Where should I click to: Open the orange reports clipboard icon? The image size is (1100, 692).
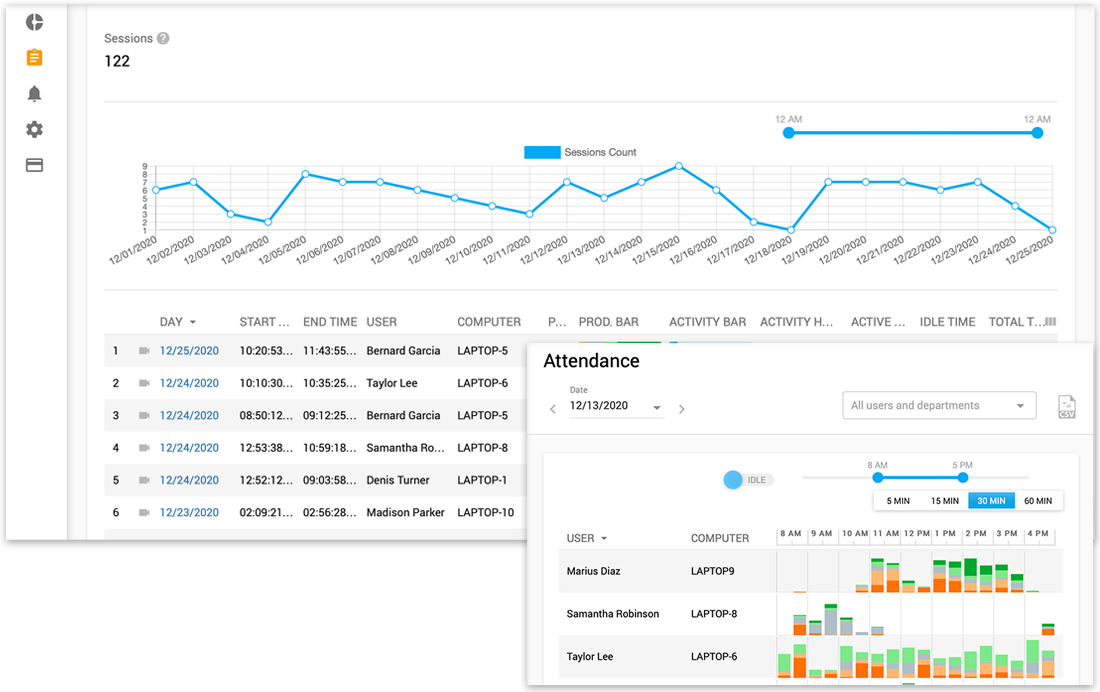click(34, 58)
